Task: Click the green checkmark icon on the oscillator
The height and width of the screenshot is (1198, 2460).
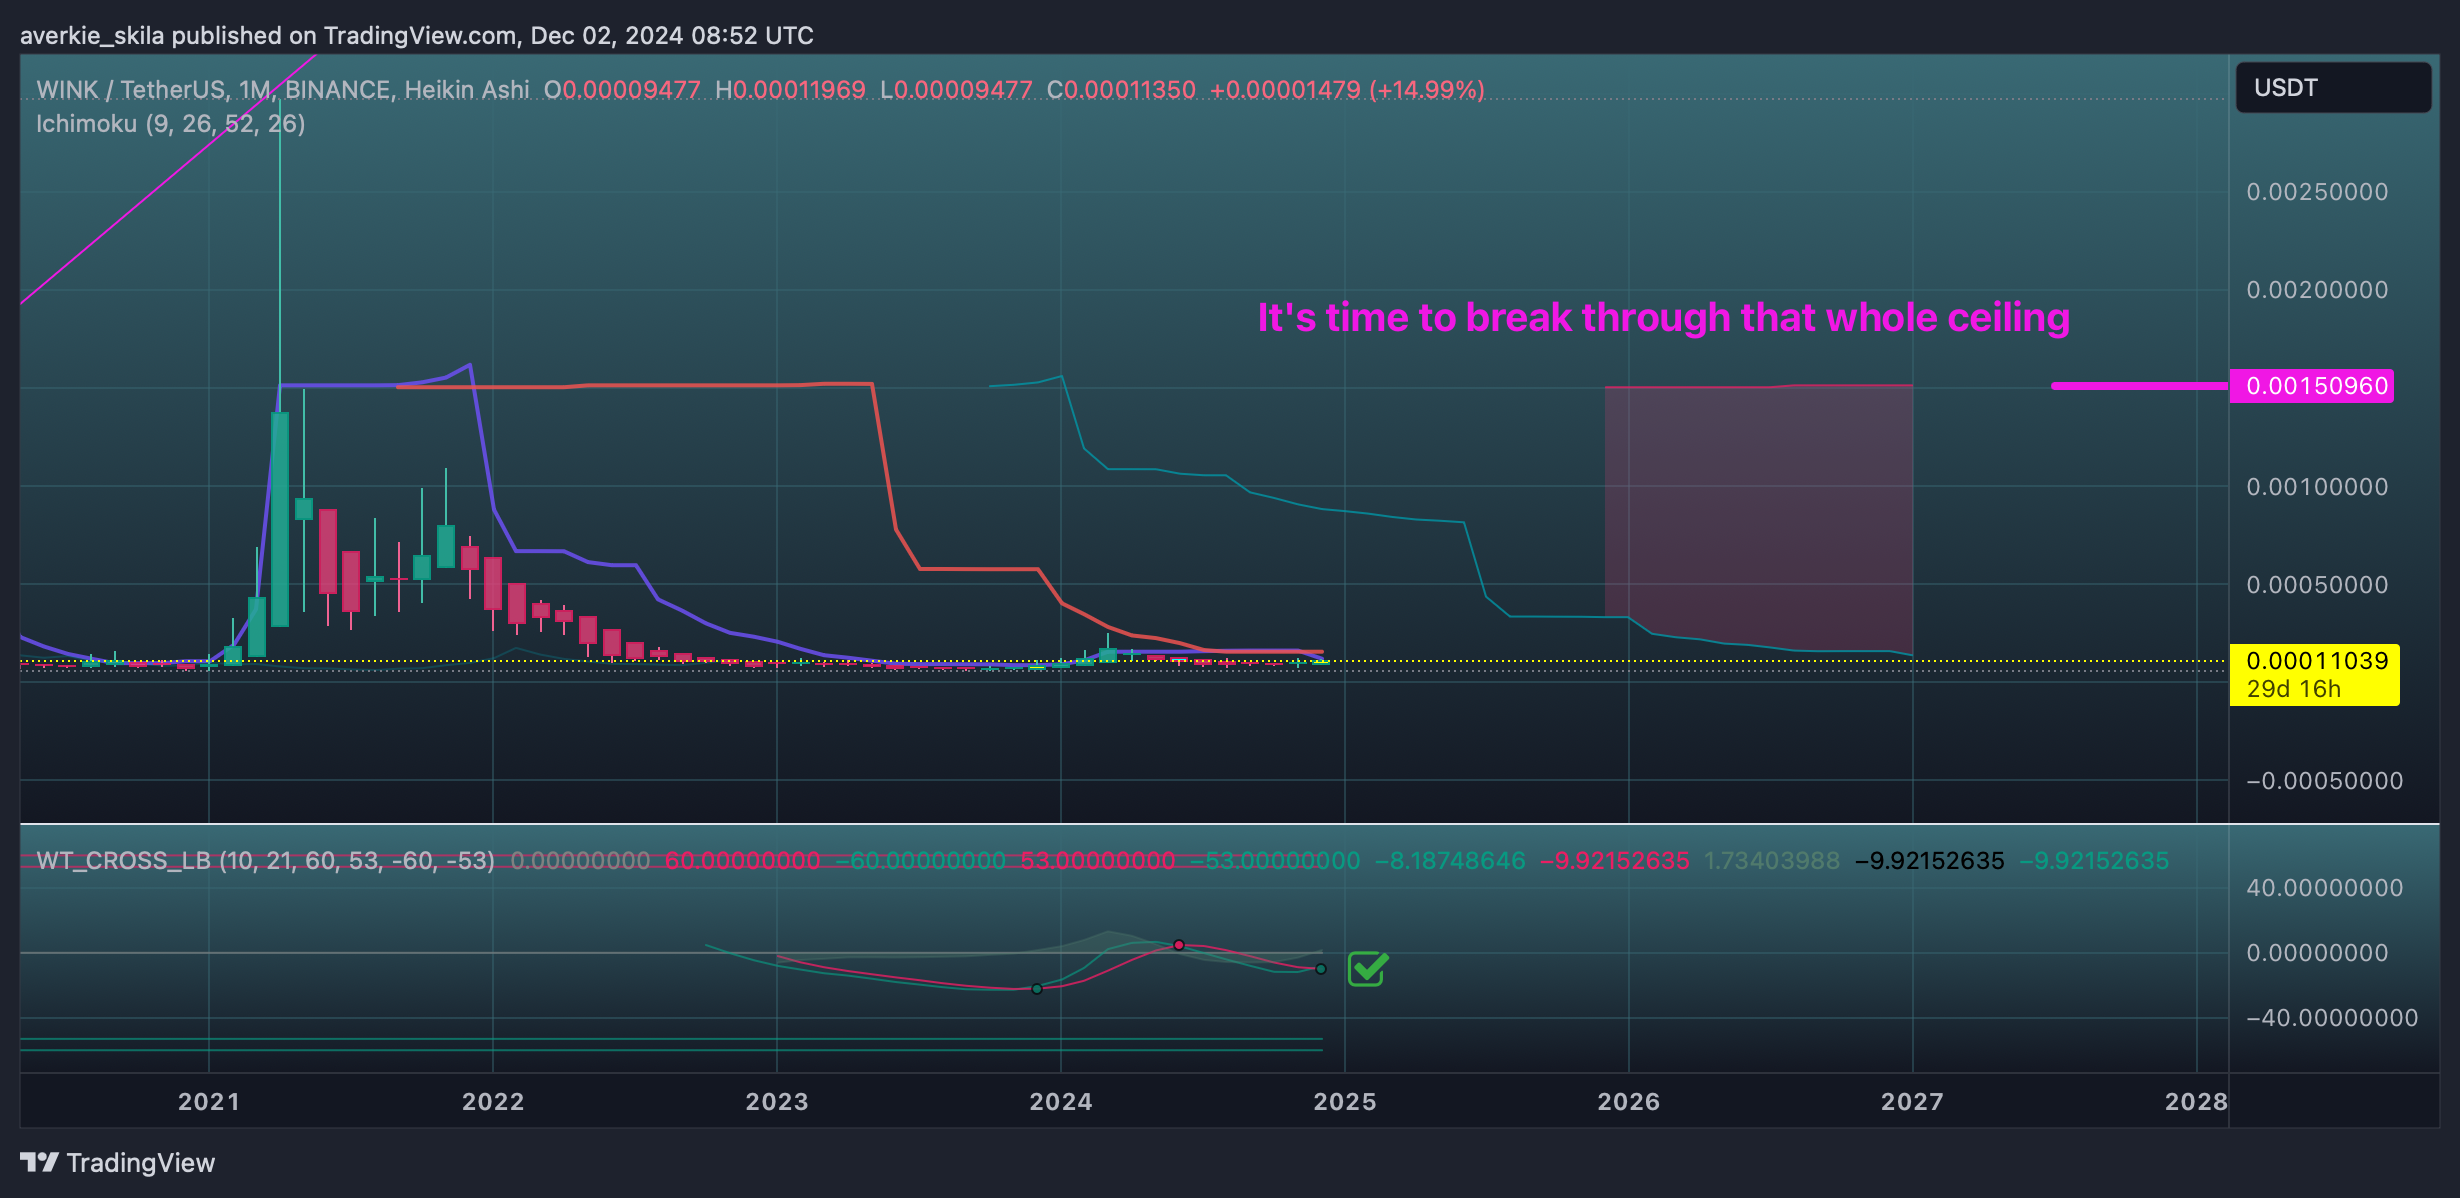Action: click(x=1368, y=968)
